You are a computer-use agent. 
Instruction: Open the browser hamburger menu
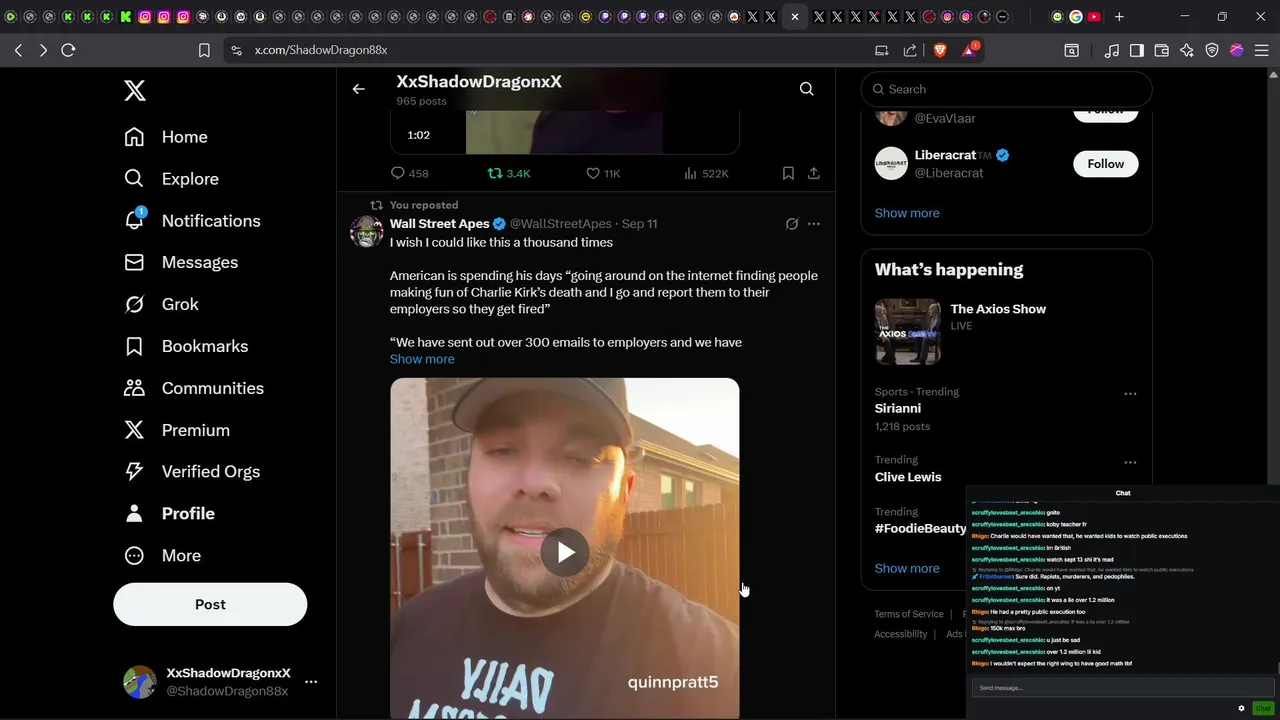click(1262, 50)
